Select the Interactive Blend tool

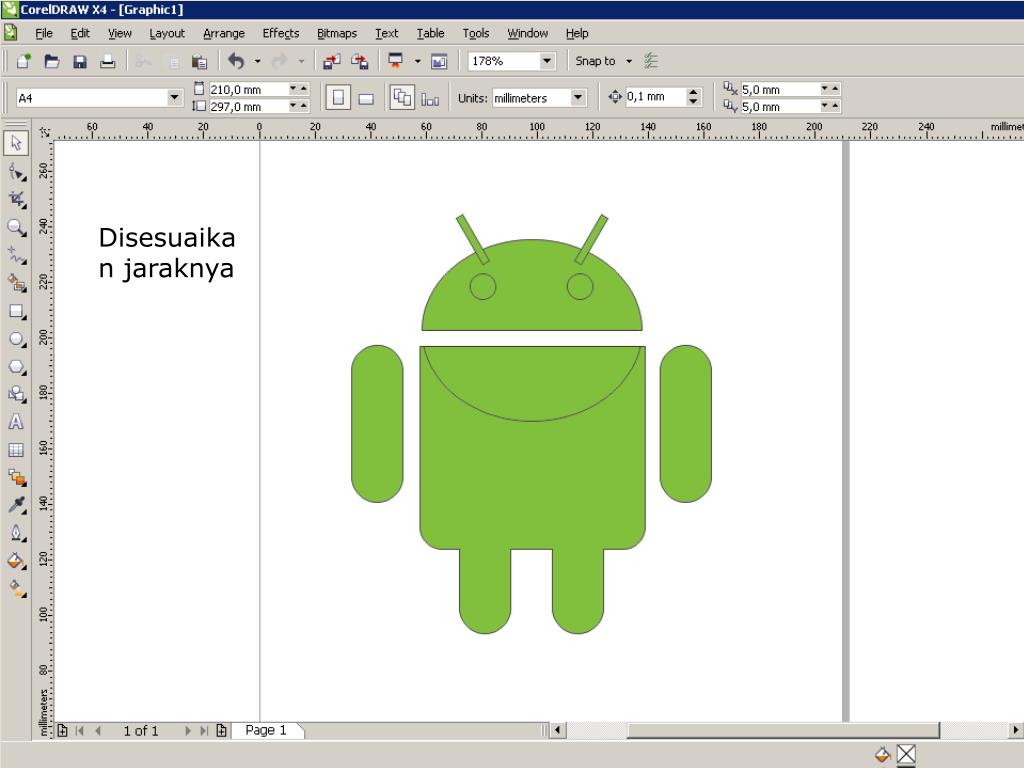(16, 477)
